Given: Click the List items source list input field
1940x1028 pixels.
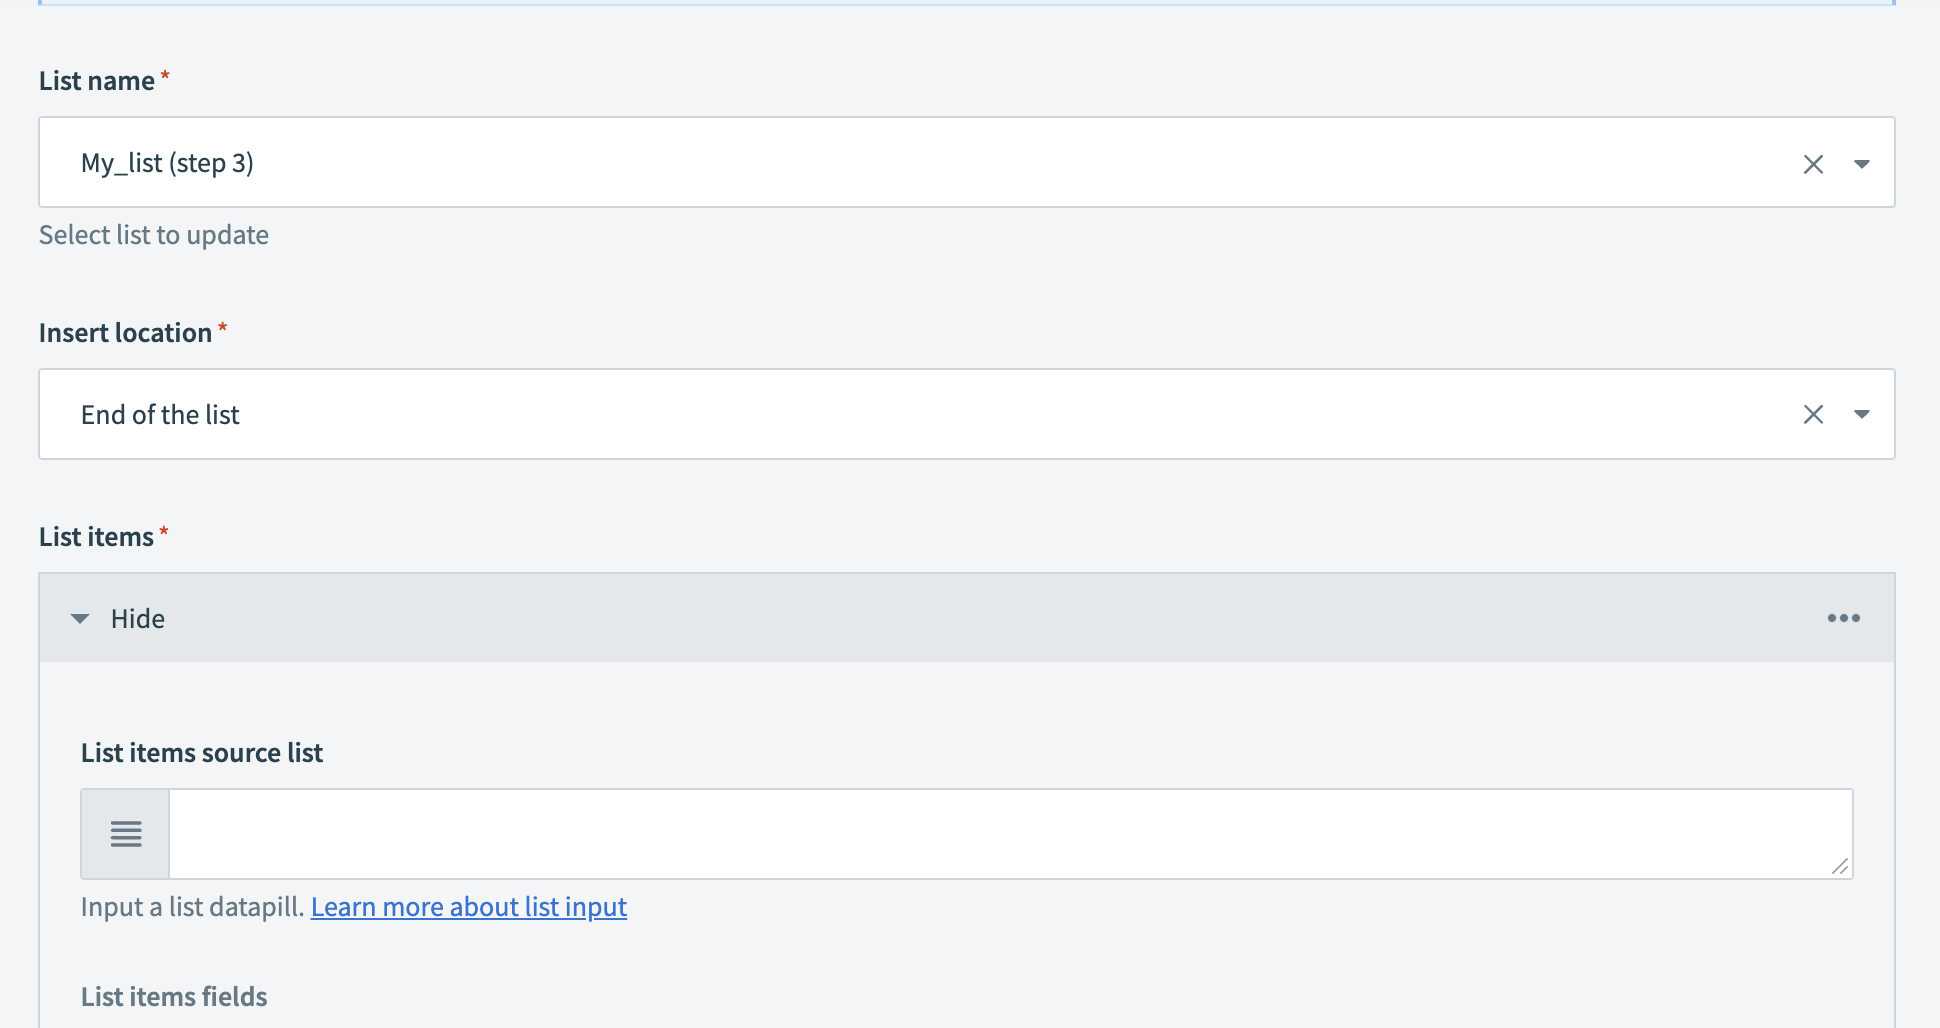Looking at the screenshot, I should [1000, 834].
